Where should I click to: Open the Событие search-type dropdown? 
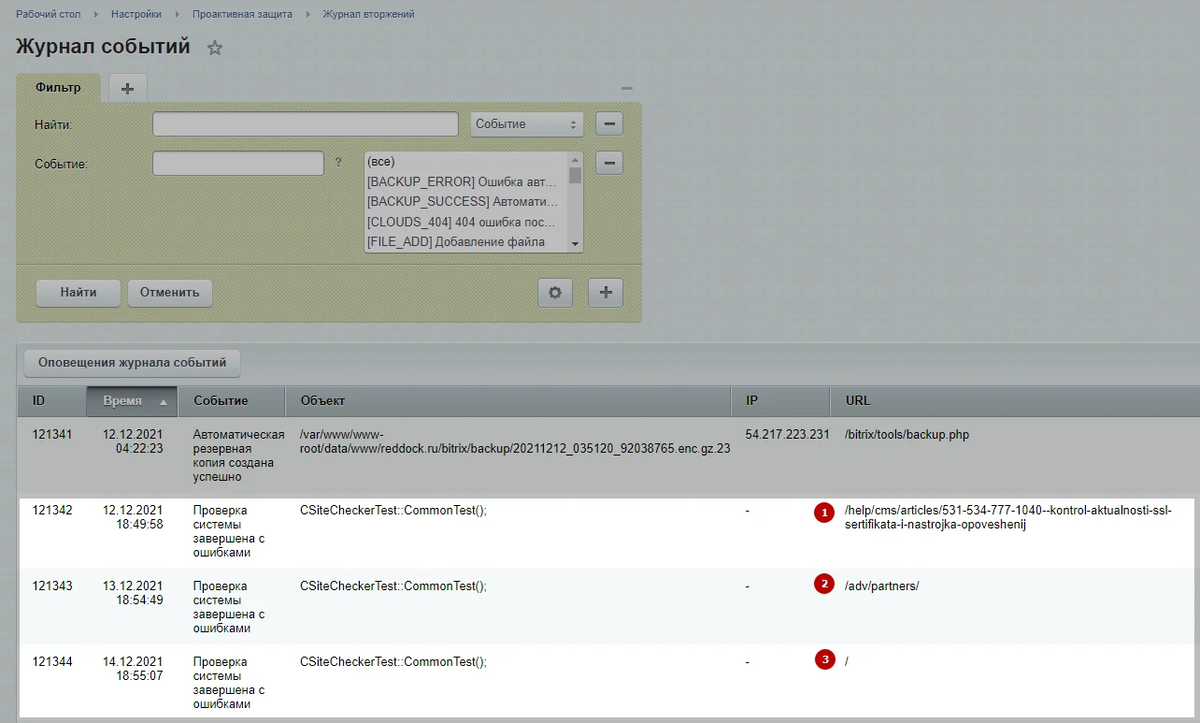coord(526,124)
